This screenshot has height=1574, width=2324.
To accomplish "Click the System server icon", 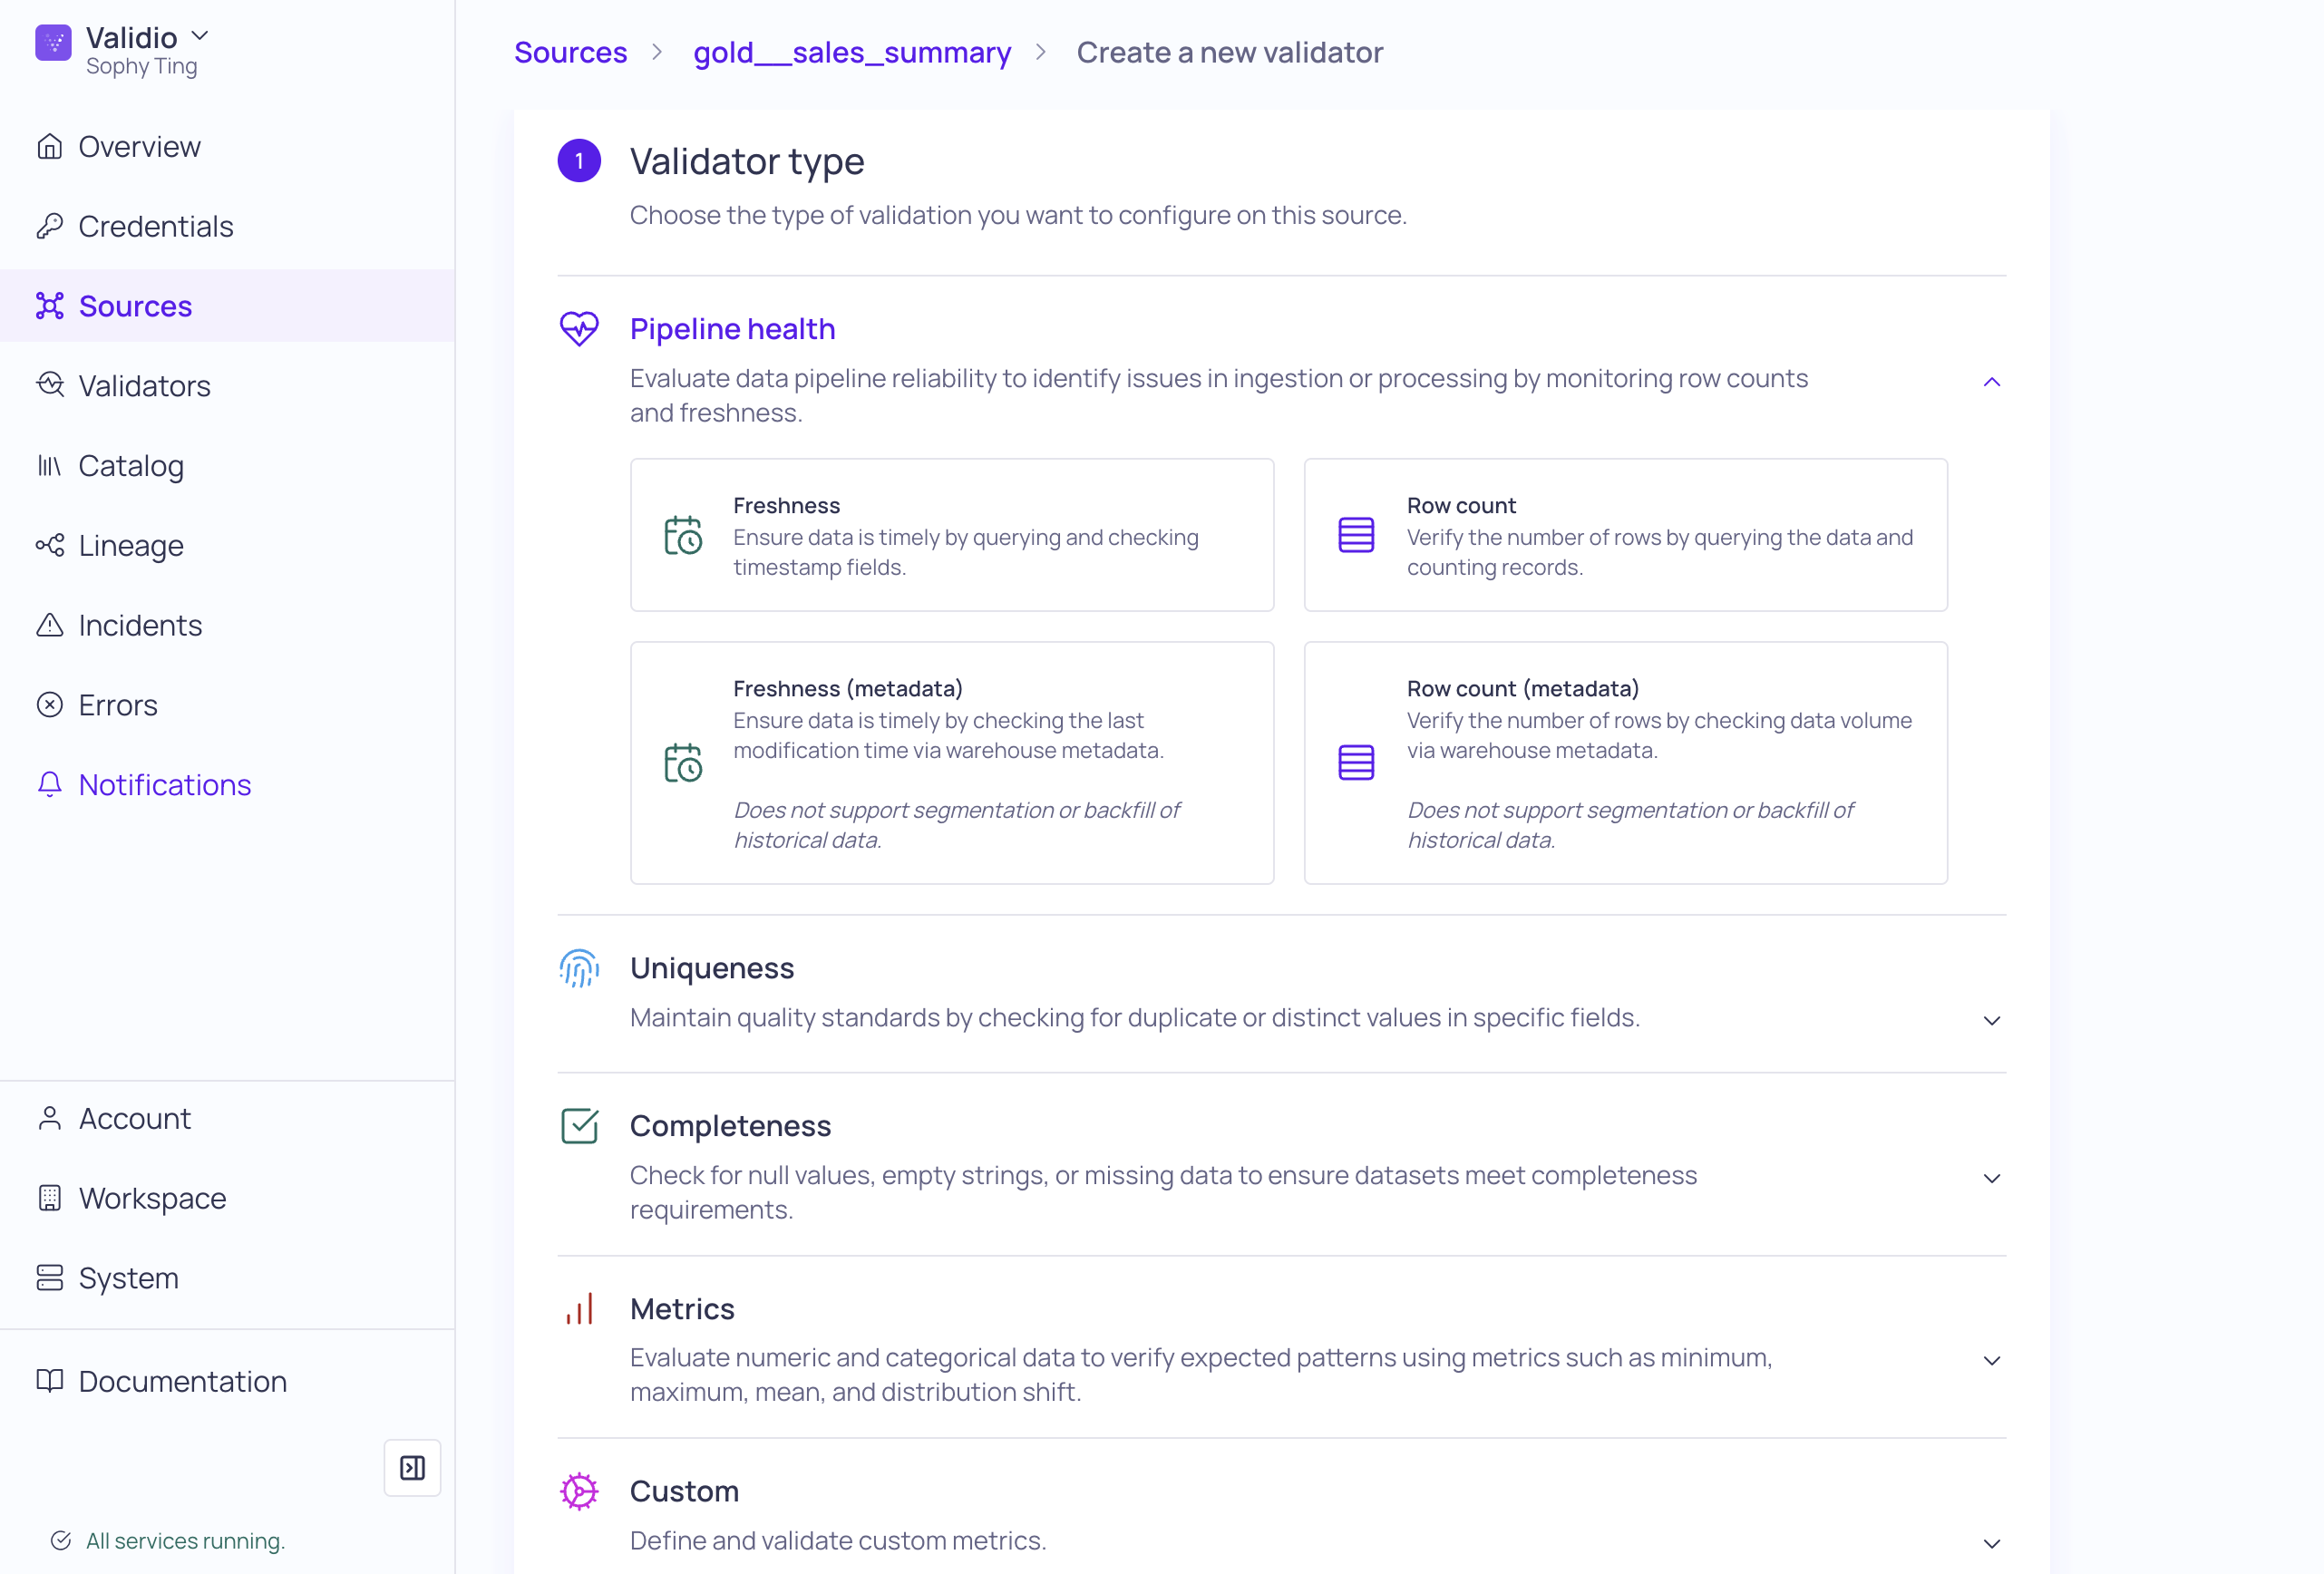I will 50,1278.
